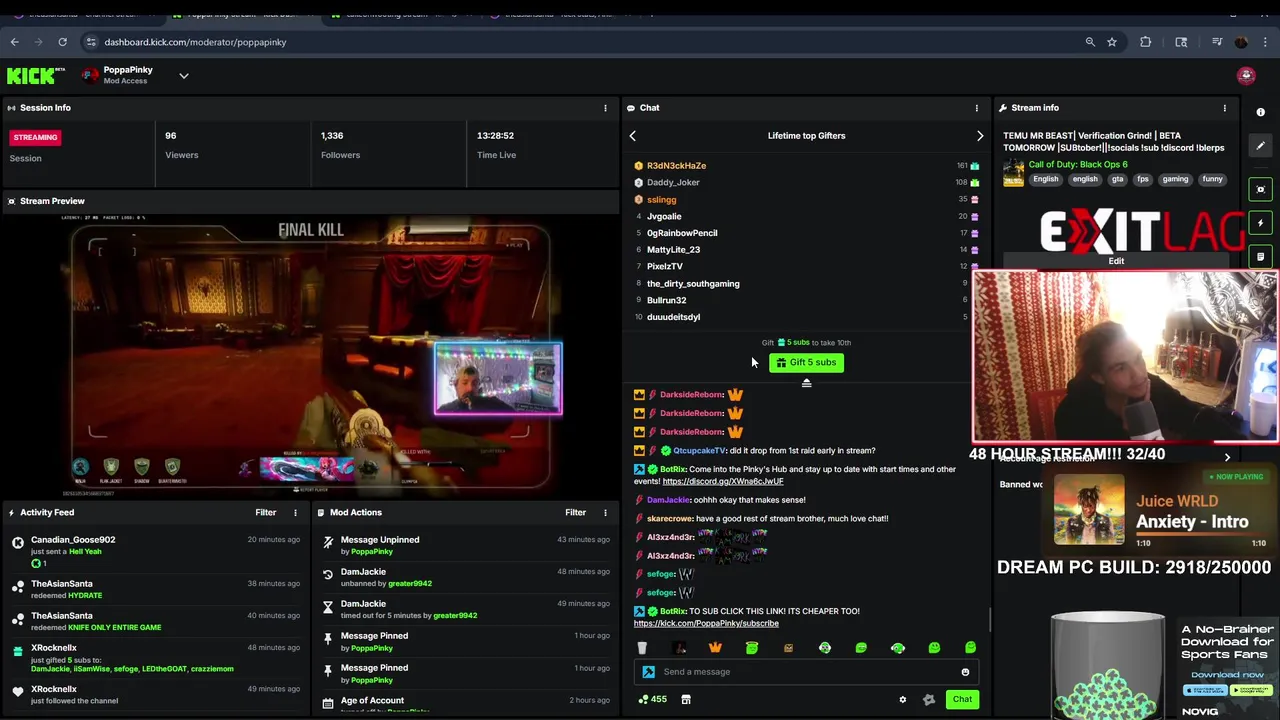Open browser extensions puzzle icon

pyautogui.click(x=1145, y=42)
